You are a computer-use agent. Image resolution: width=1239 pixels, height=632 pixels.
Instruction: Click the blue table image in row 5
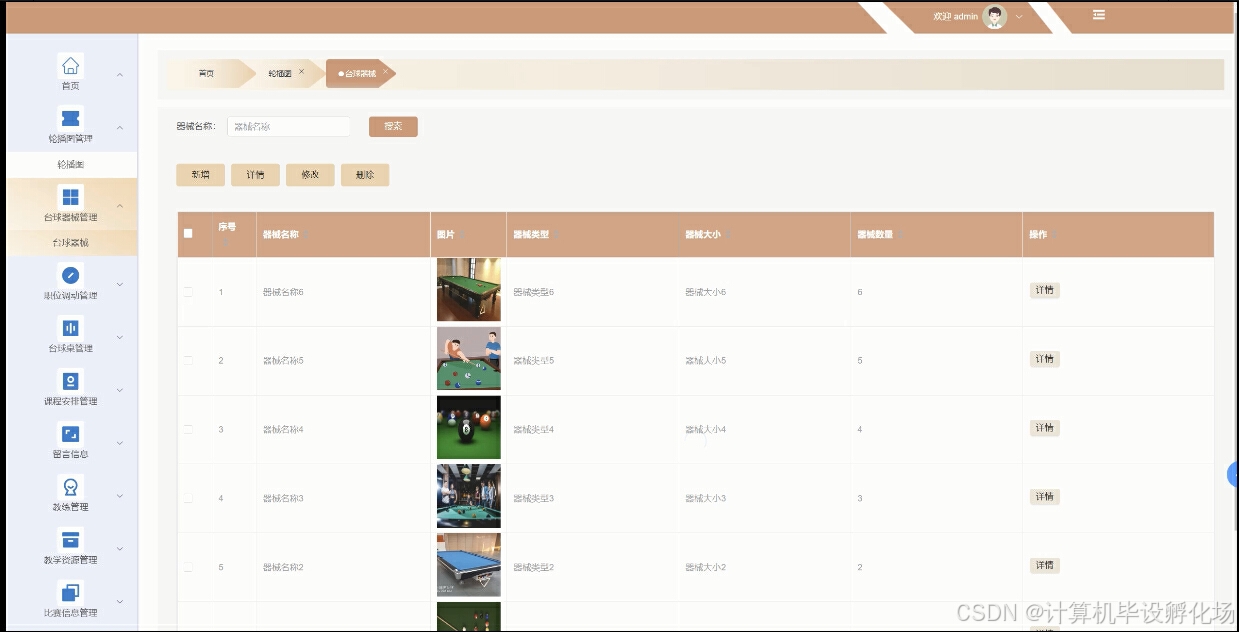coord(469,565)
